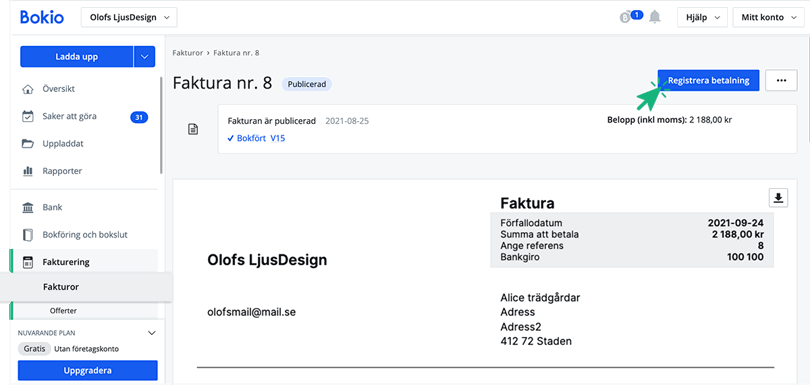Click the Bokföring och bokslut book icon

(27, 235)
